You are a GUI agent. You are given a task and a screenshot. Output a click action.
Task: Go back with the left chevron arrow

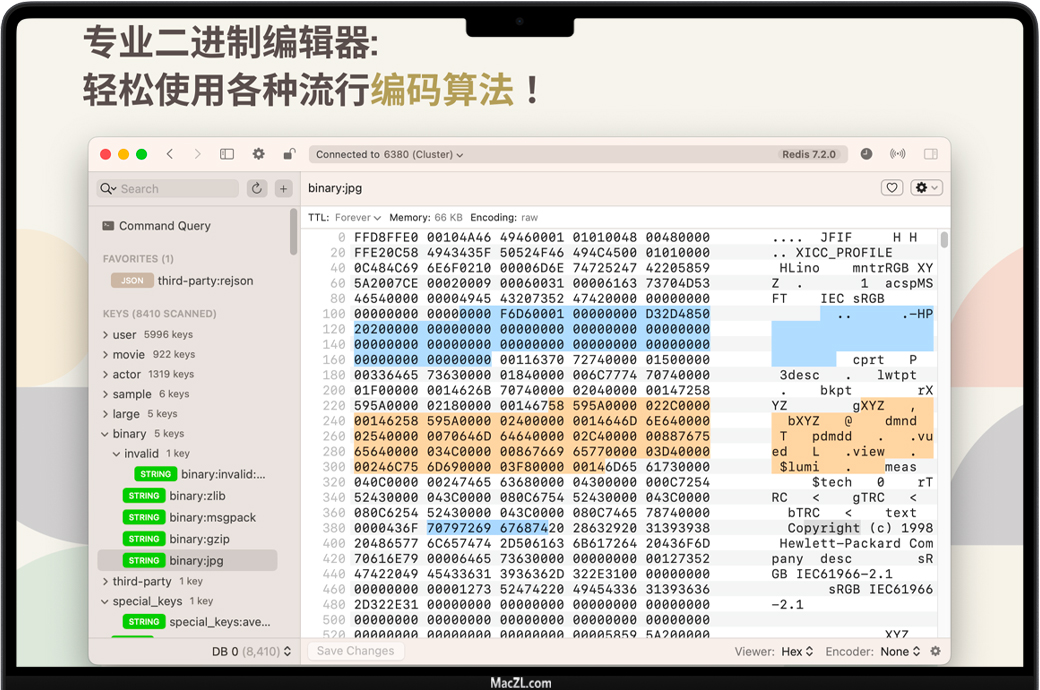tap(170, 154)
